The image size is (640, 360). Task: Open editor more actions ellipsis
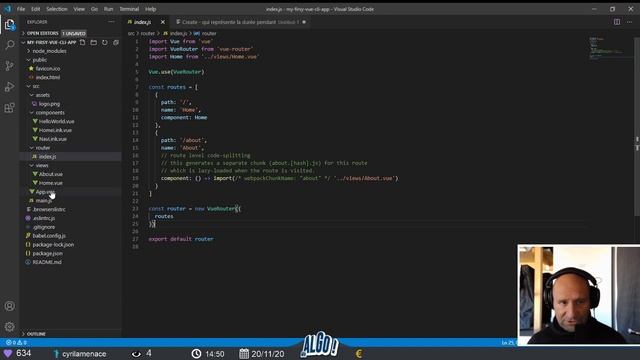[x=629, y=22]
